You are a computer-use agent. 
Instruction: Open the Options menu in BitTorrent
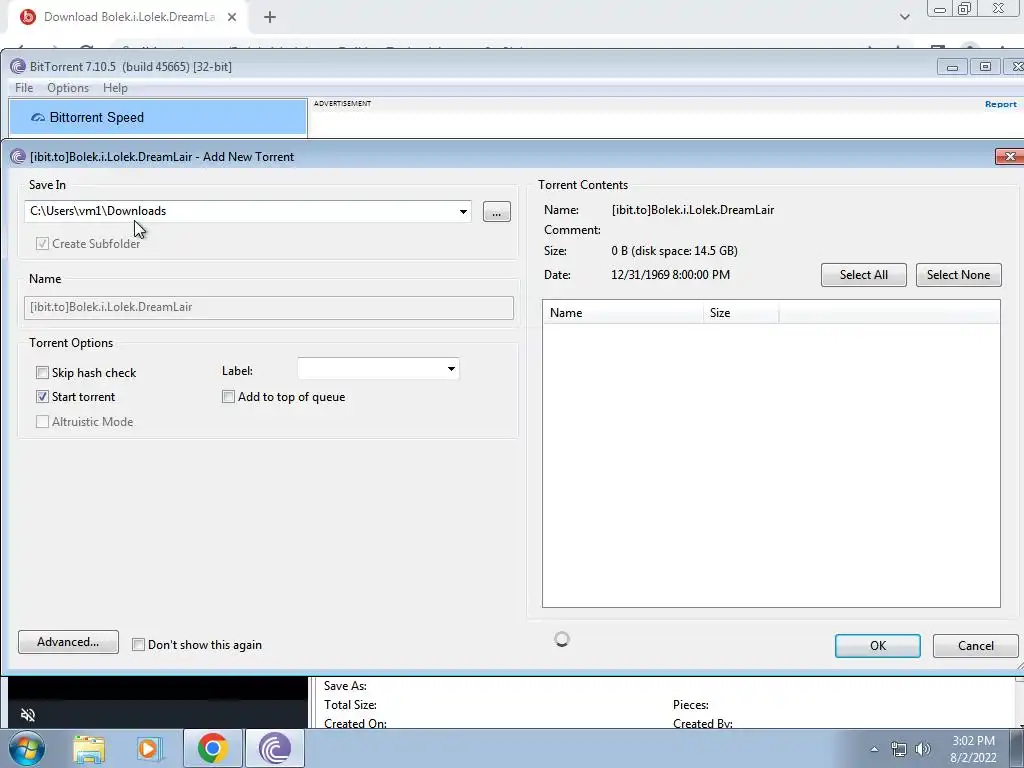coord(68,88)
